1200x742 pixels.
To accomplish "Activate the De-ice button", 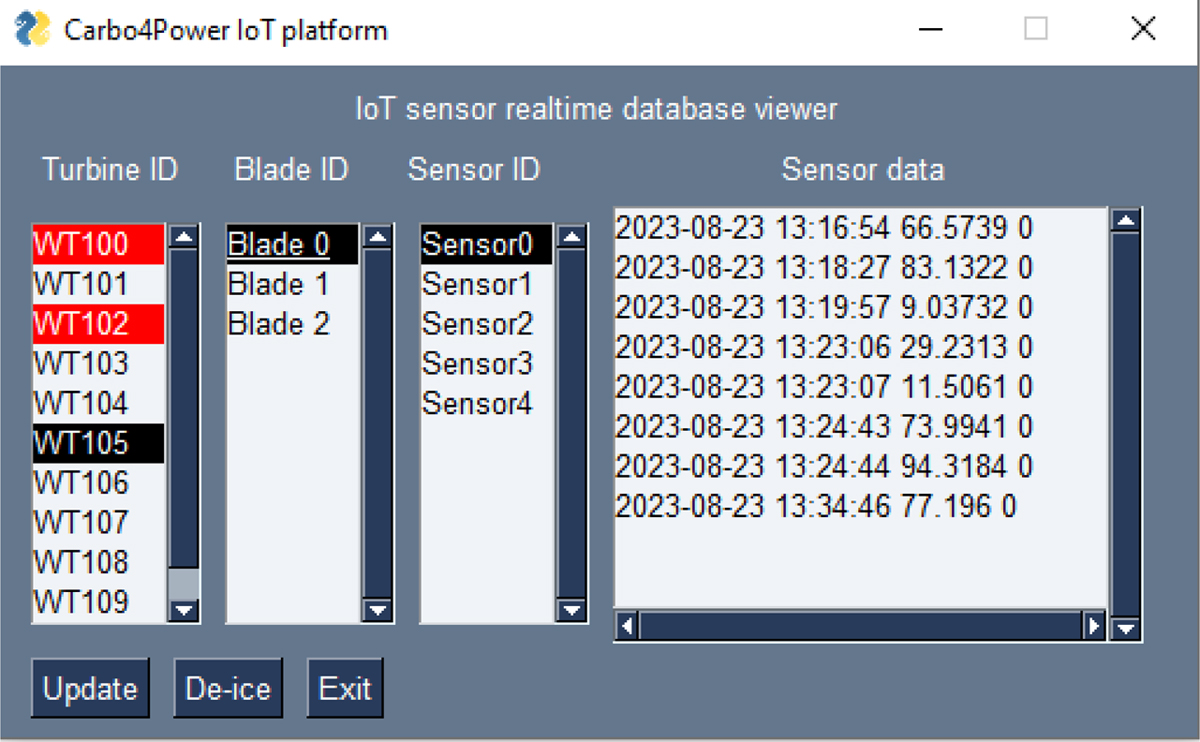I will pyautogui.click(x=228, y=688).
